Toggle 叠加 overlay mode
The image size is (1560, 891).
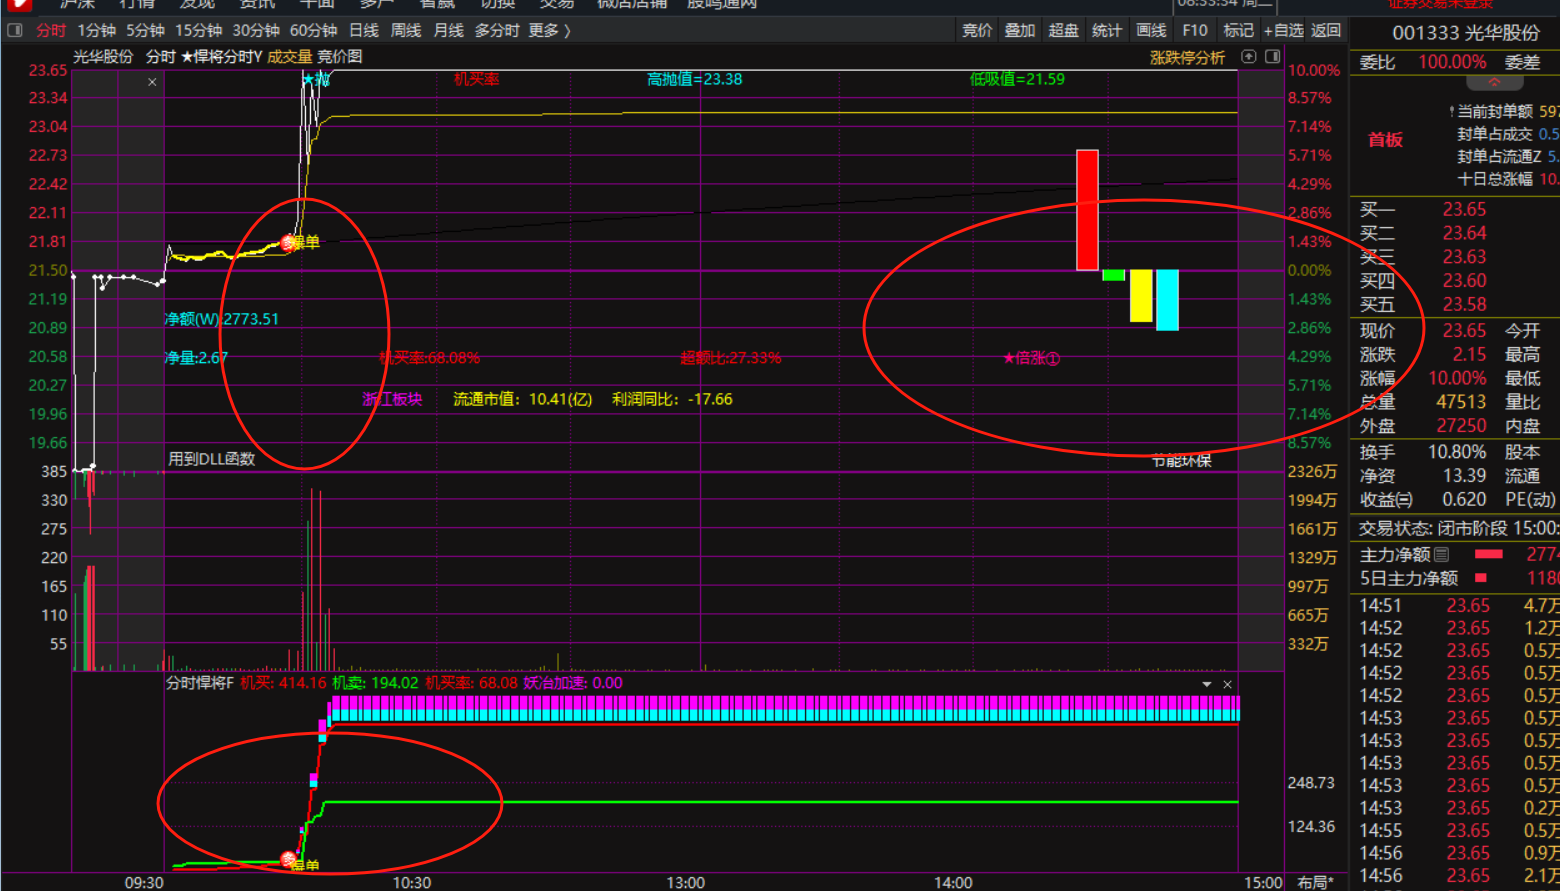1019,30
